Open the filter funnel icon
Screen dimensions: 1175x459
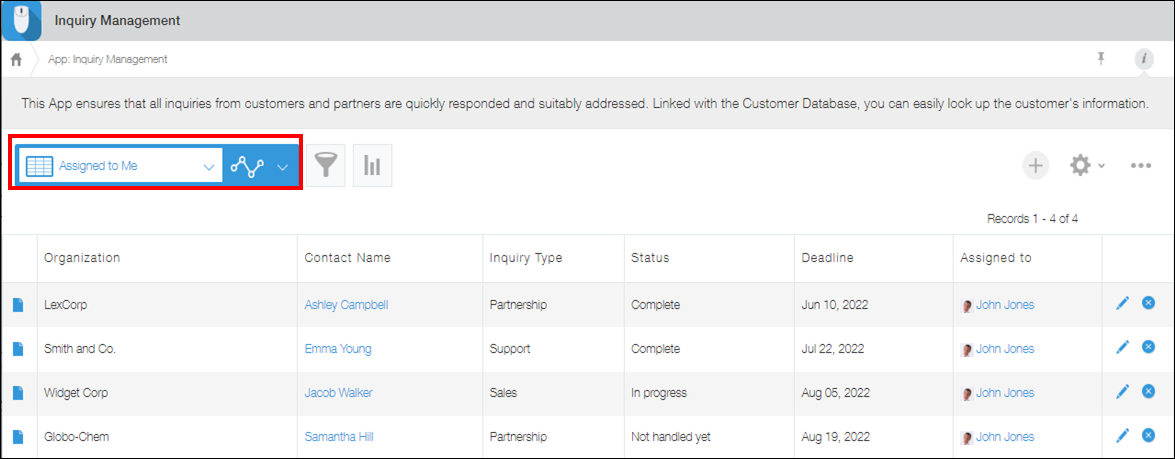(326, 166)
